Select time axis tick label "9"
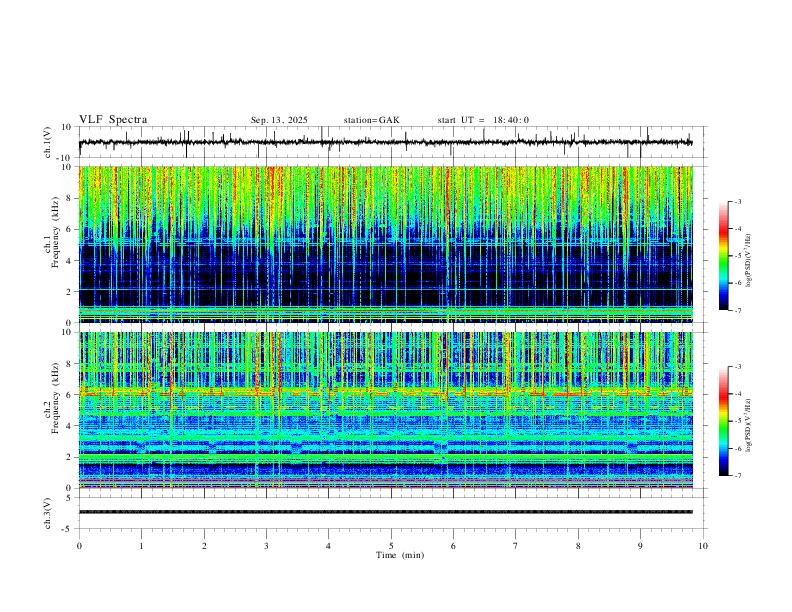 point(640,546)
